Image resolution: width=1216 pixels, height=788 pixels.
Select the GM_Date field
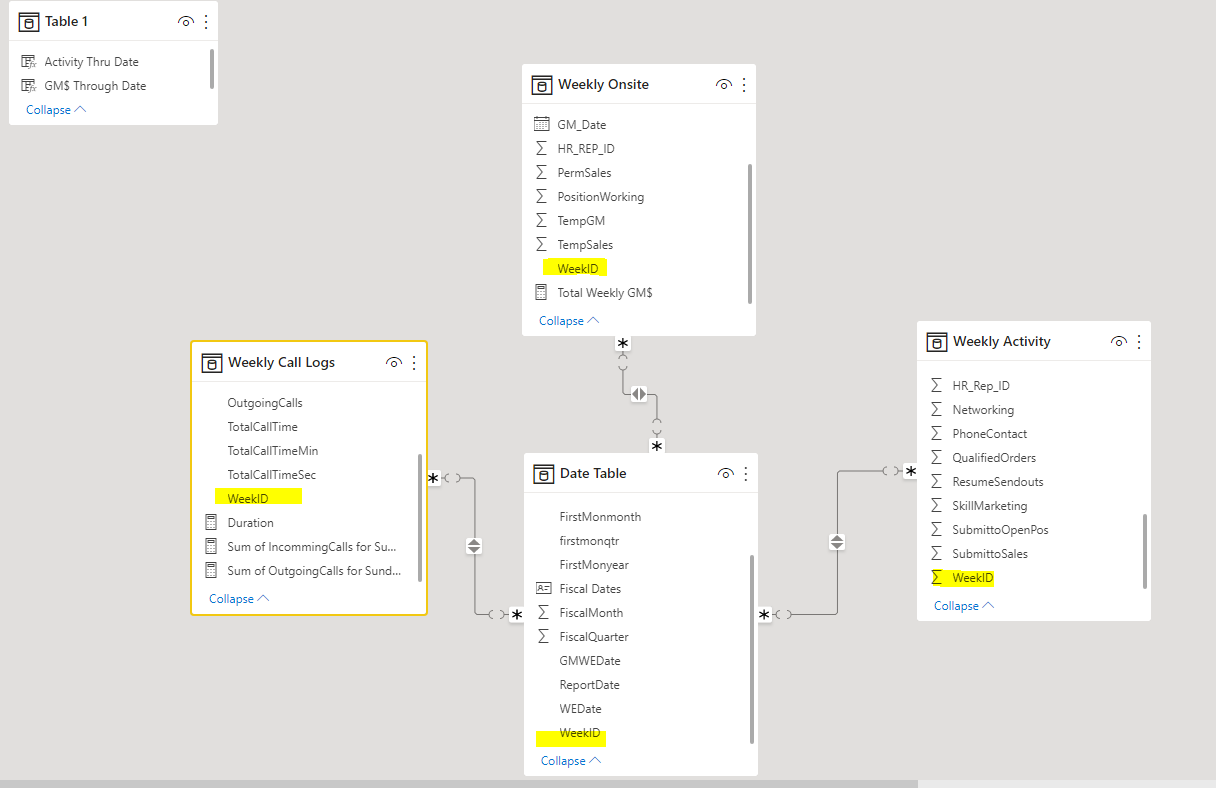point(582,125)
